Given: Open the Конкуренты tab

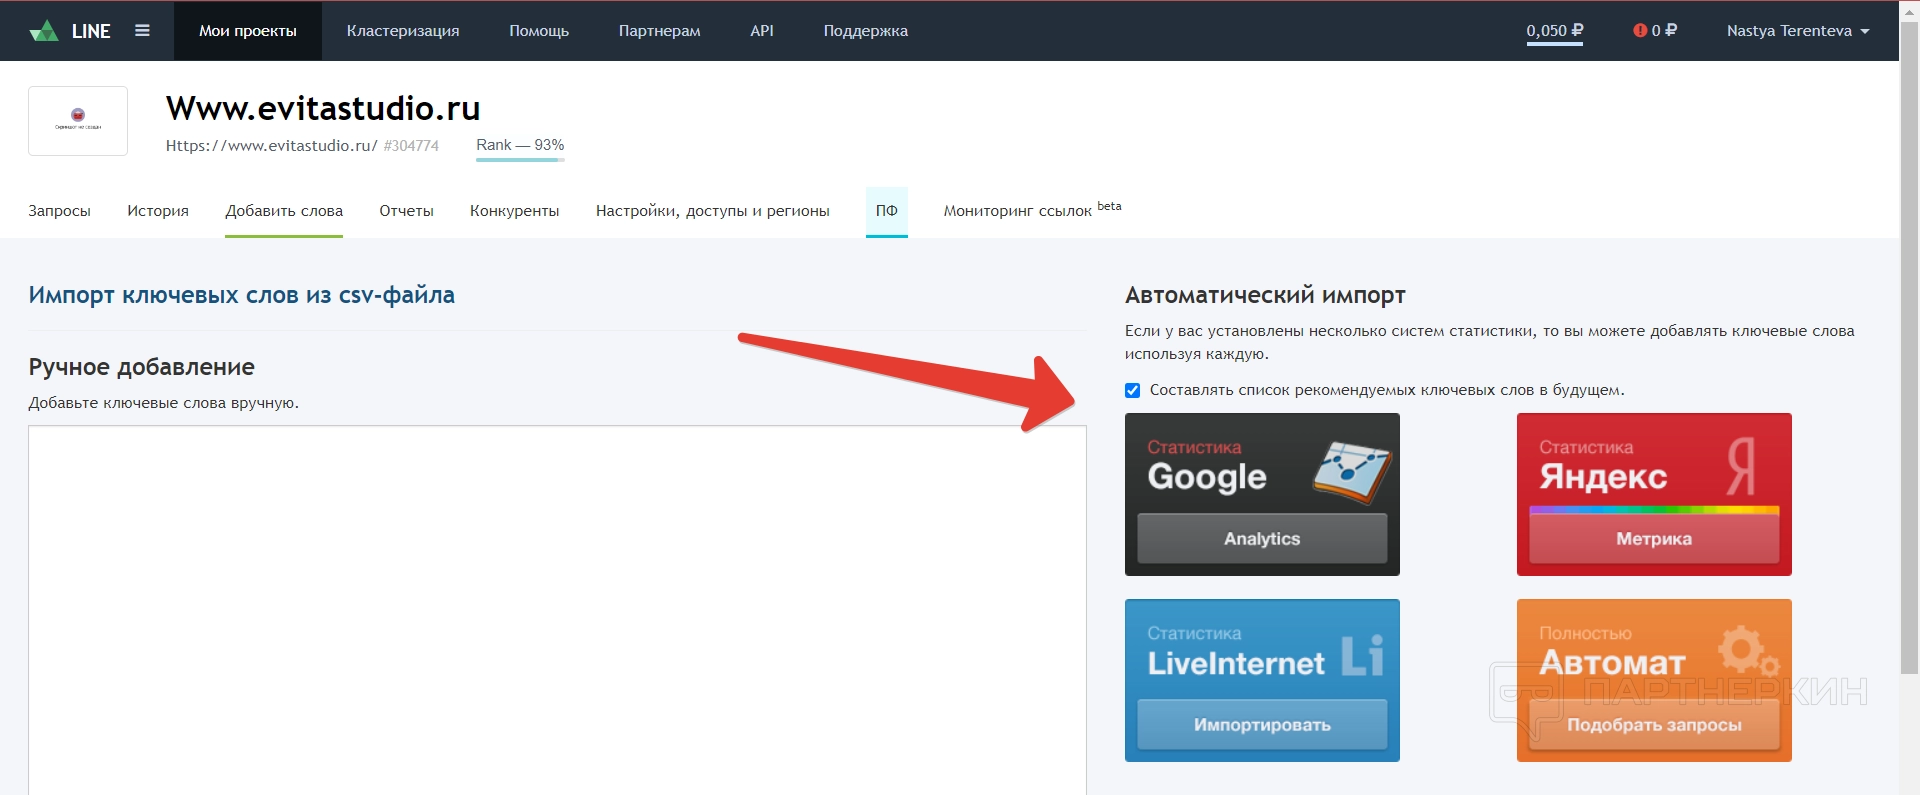Looking at the screenshot, I should [x=515, y=211].
